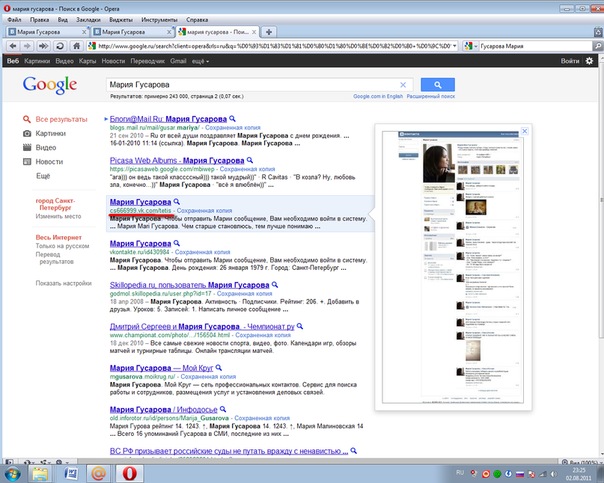Preview Инфодосье result with magnifier icon
Screen dimensions: 604x483
[223, 409]
